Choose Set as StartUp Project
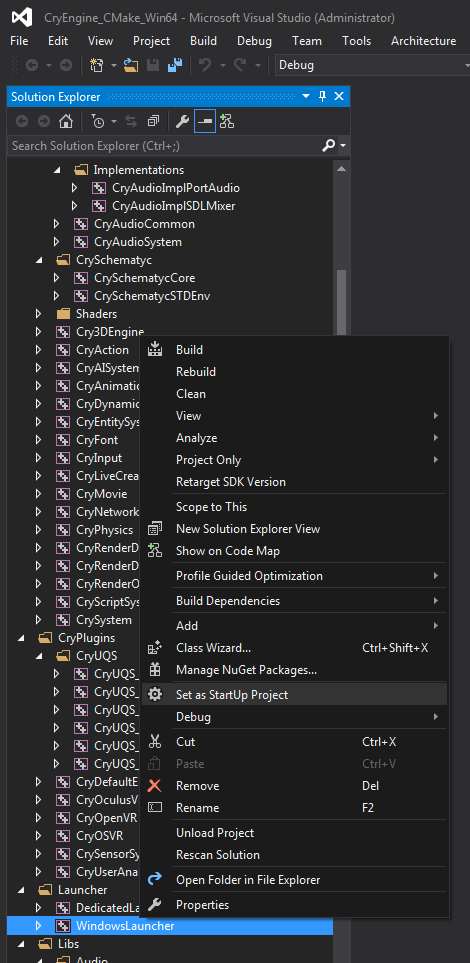Screen dimensions: 470x963 [232, 695]
